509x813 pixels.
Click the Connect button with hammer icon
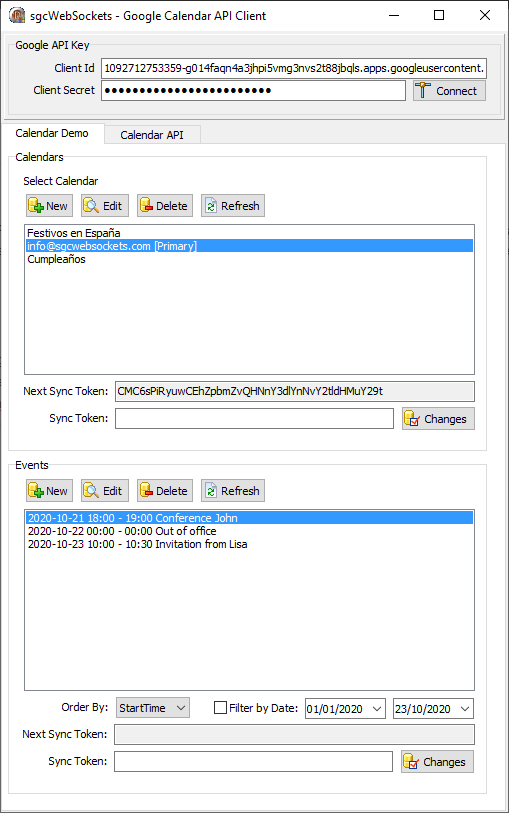point(449,91)
